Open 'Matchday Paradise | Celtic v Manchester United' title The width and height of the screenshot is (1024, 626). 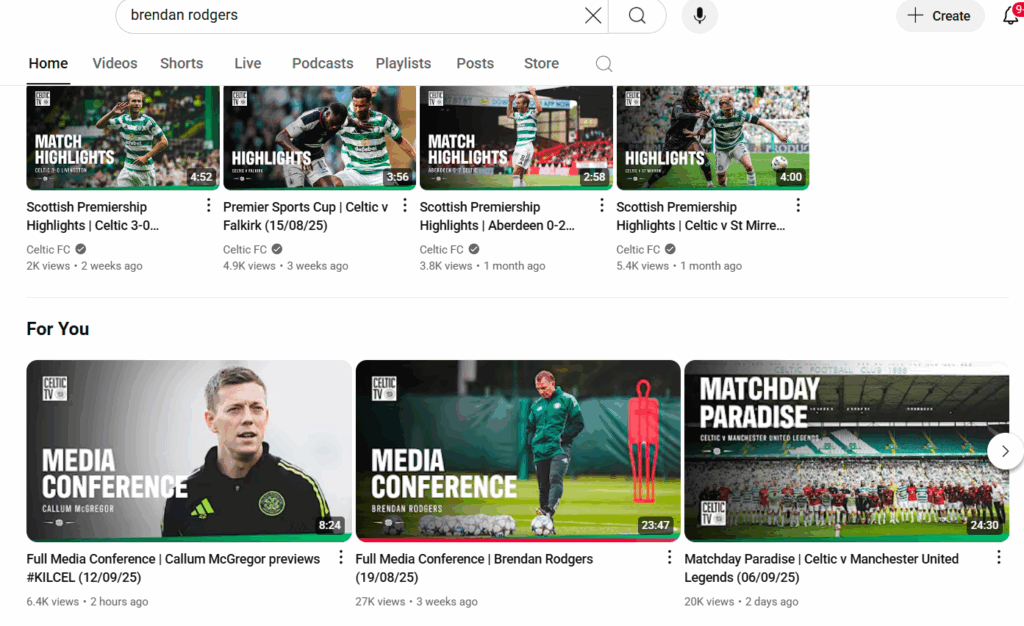click(x=822, y=568)
